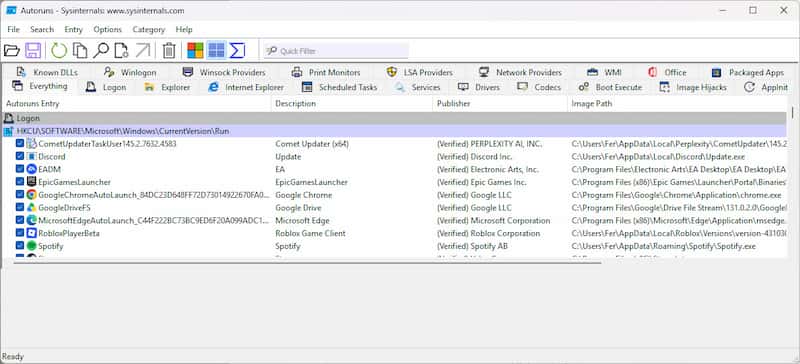Click the Copy toolbar icon
The height and width of the screenshot is (364, 800).
point(80,51)
